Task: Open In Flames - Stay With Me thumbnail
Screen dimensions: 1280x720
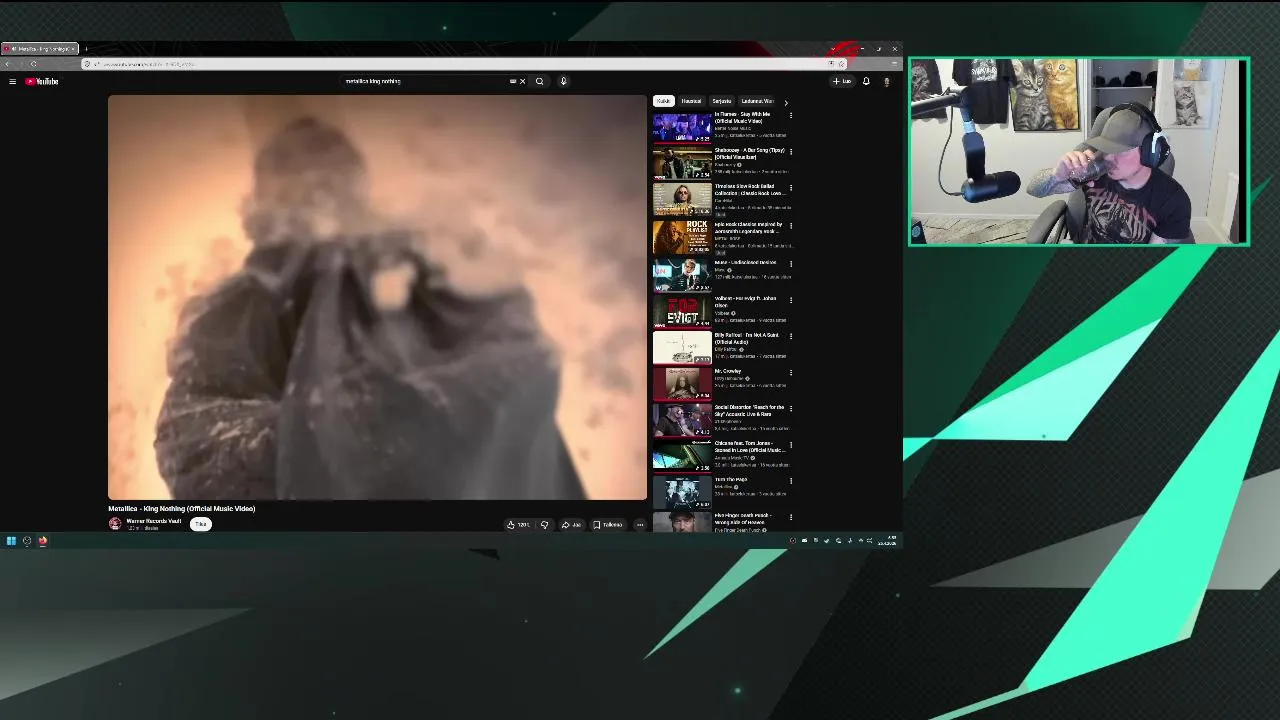Action: 682,127
